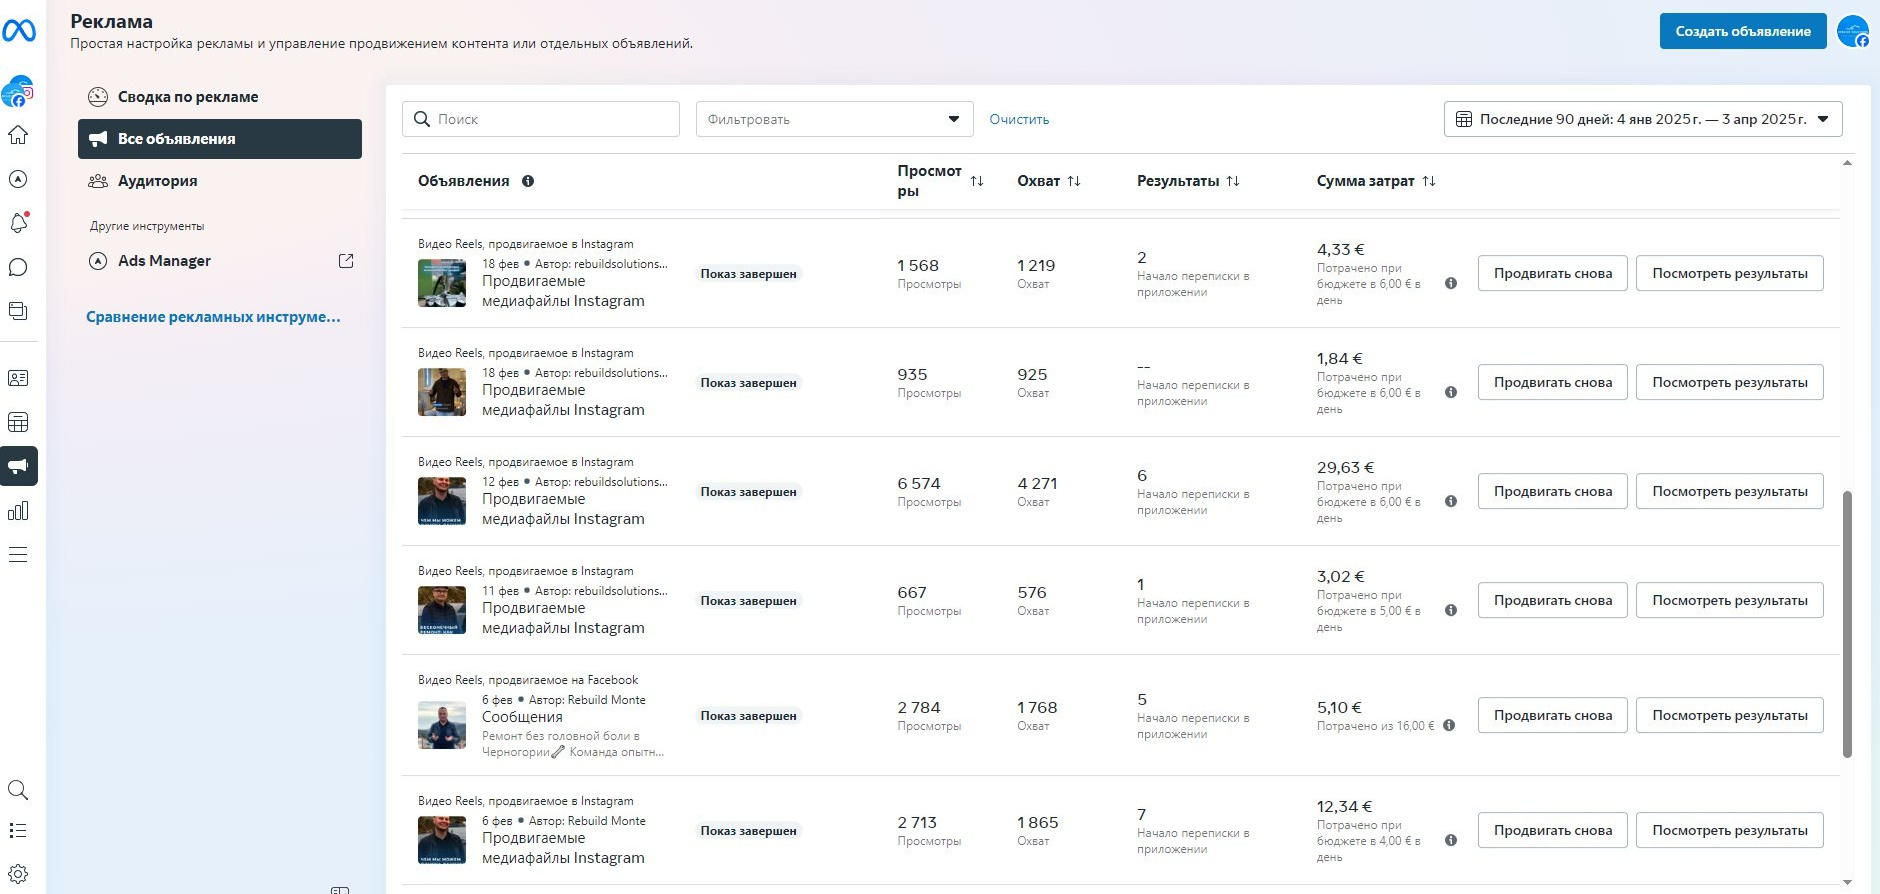Open Insights bar chart icon
This screenshot has width=1880, height=894.
pyautogui.click(x=18, y=511)
